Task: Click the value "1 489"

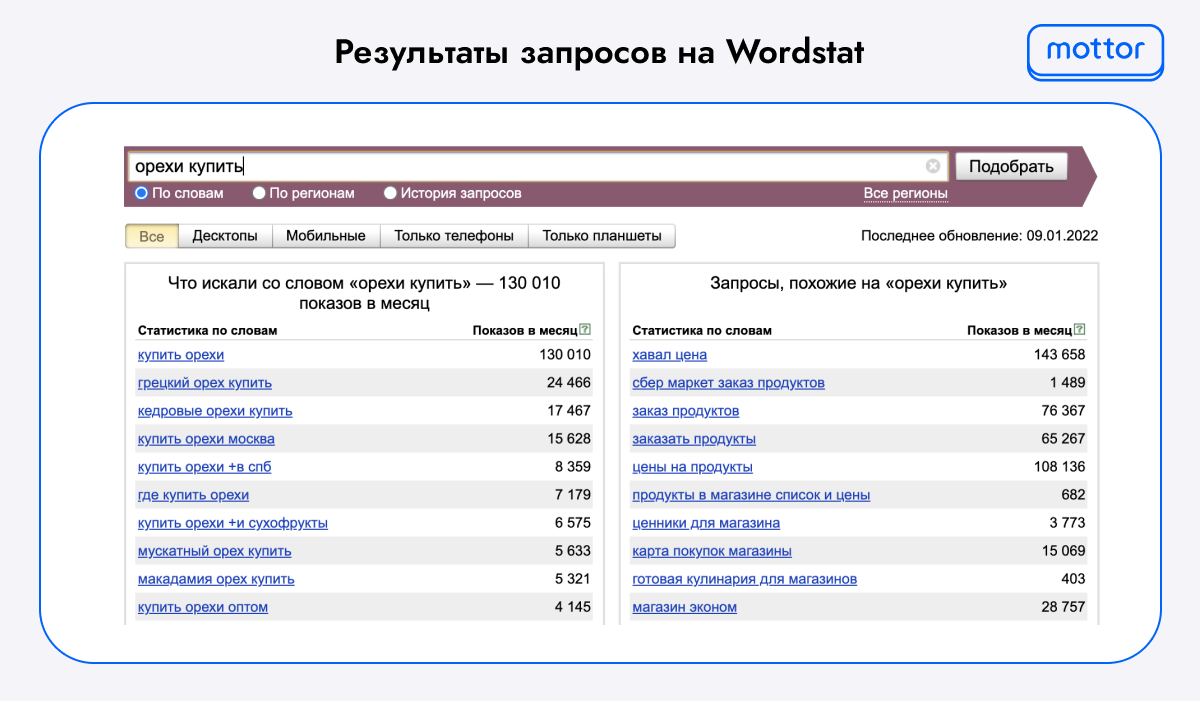Action: point(1067,383)
